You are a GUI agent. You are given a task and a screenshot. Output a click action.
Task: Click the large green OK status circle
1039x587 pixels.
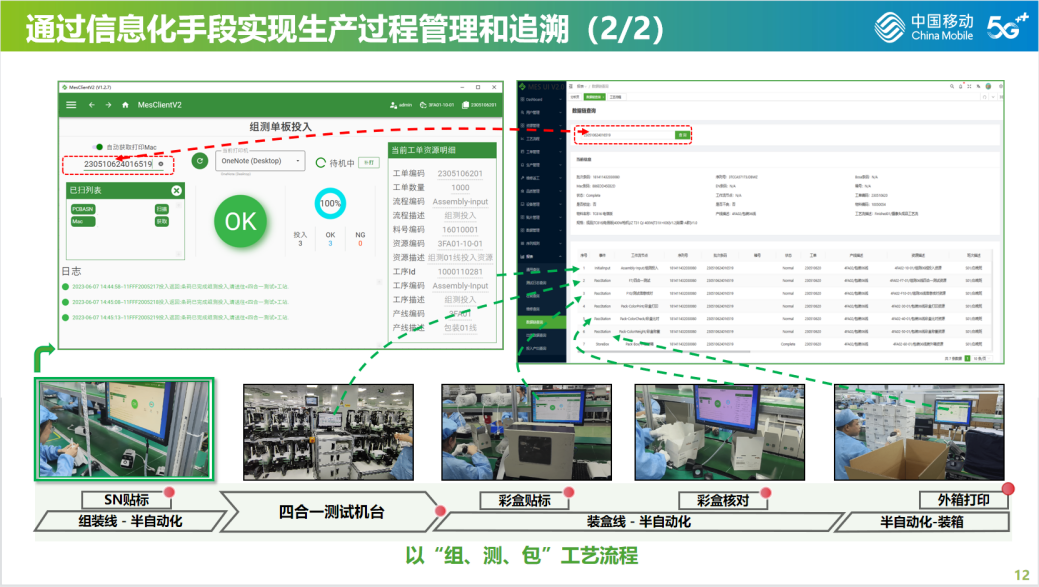click(x=241, y=221)
